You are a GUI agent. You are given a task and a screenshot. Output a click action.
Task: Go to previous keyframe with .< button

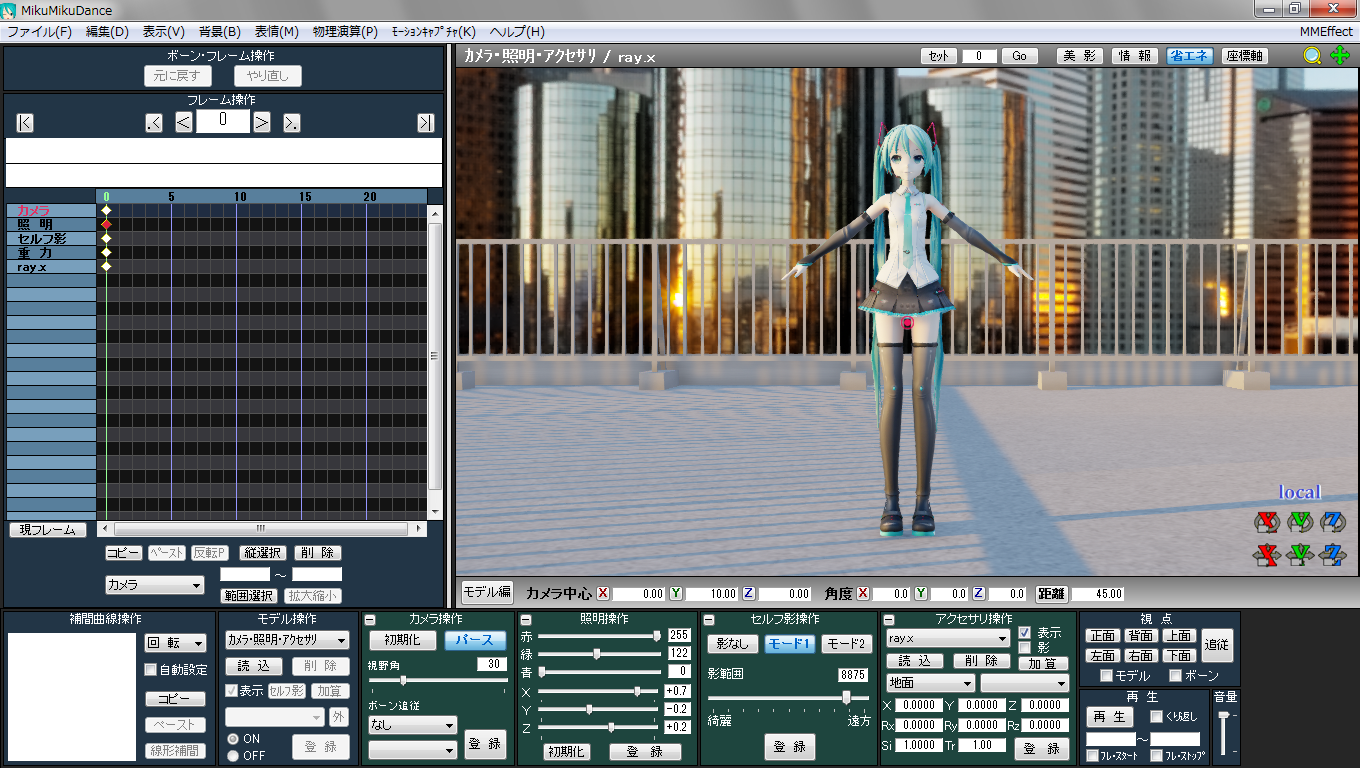tap(154, 123)
